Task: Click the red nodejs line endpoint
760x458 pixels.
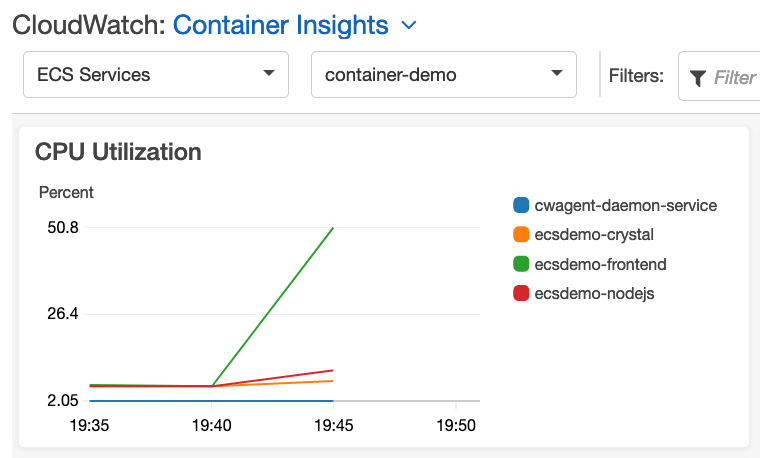Action: [x=332, y=370]
